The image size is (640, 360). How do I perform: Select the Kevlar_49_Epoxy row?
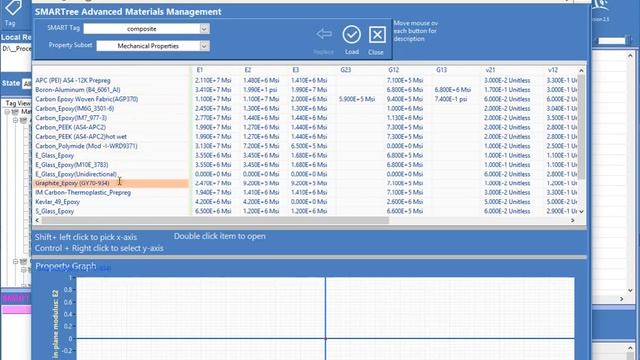click(57, 202)
